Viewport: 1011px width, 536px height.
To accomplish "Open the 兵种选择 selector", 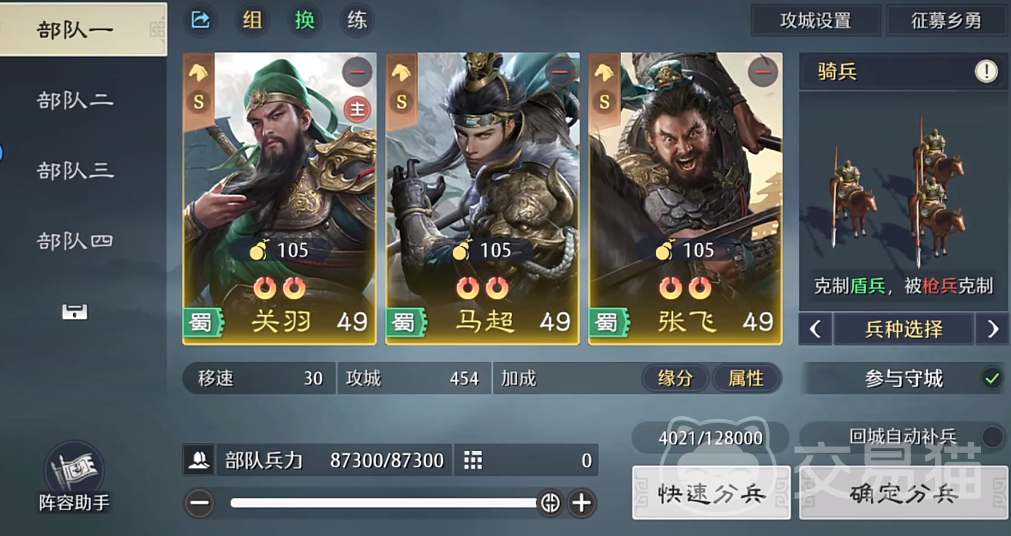I will 904,330.
